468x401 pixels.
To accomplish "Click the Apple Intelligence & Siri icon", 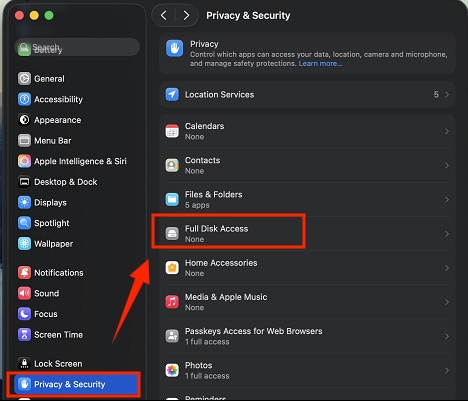I will click(x=24, y=161).
